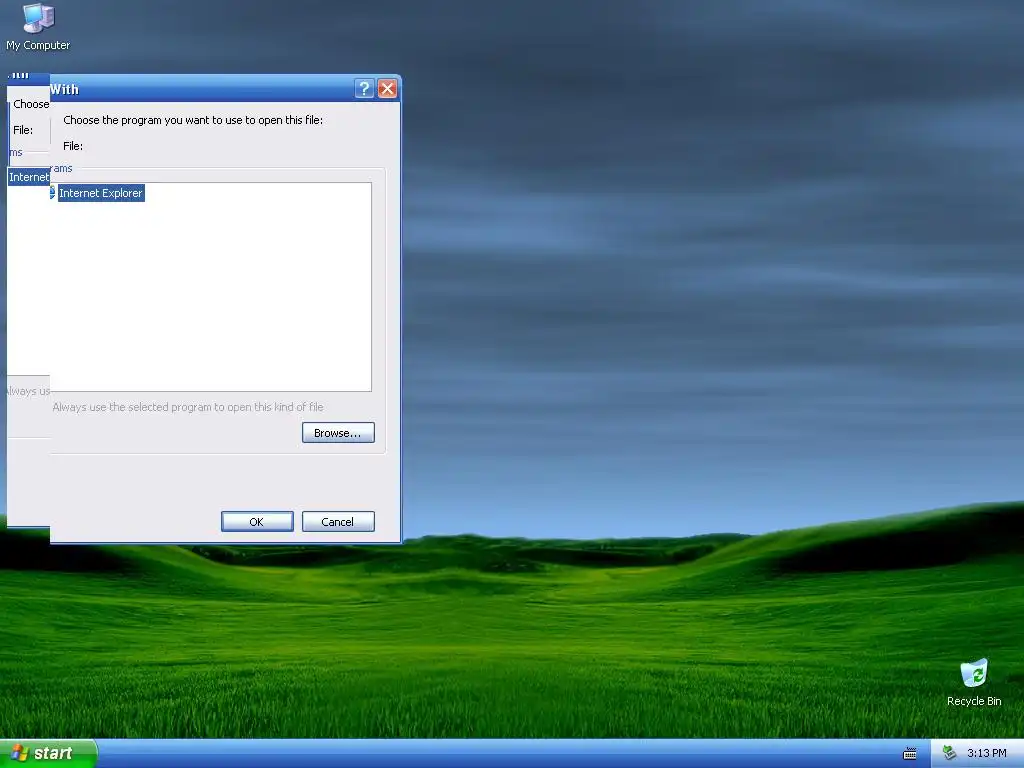Click the keyboard icon in taskbar

click(910, 754)
